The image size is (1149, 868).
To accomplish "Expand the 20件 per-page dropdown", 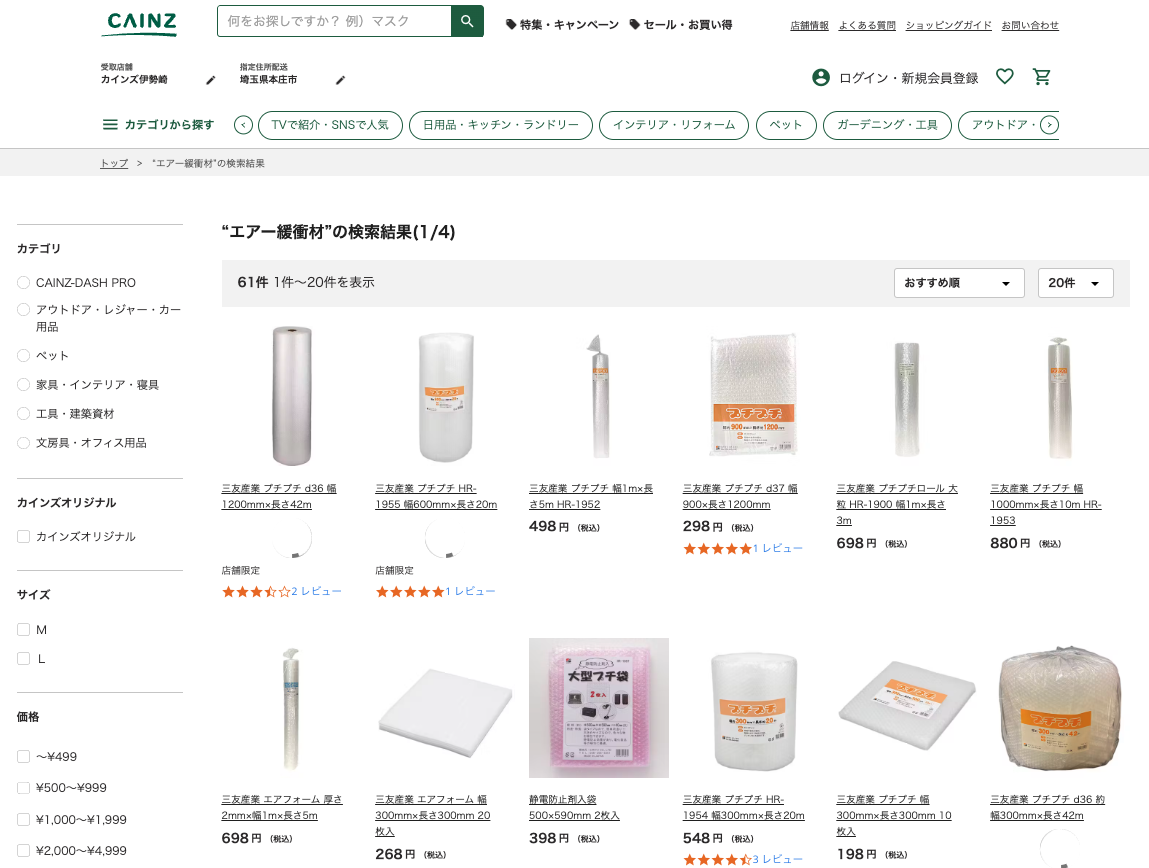I will [1075, 283].
